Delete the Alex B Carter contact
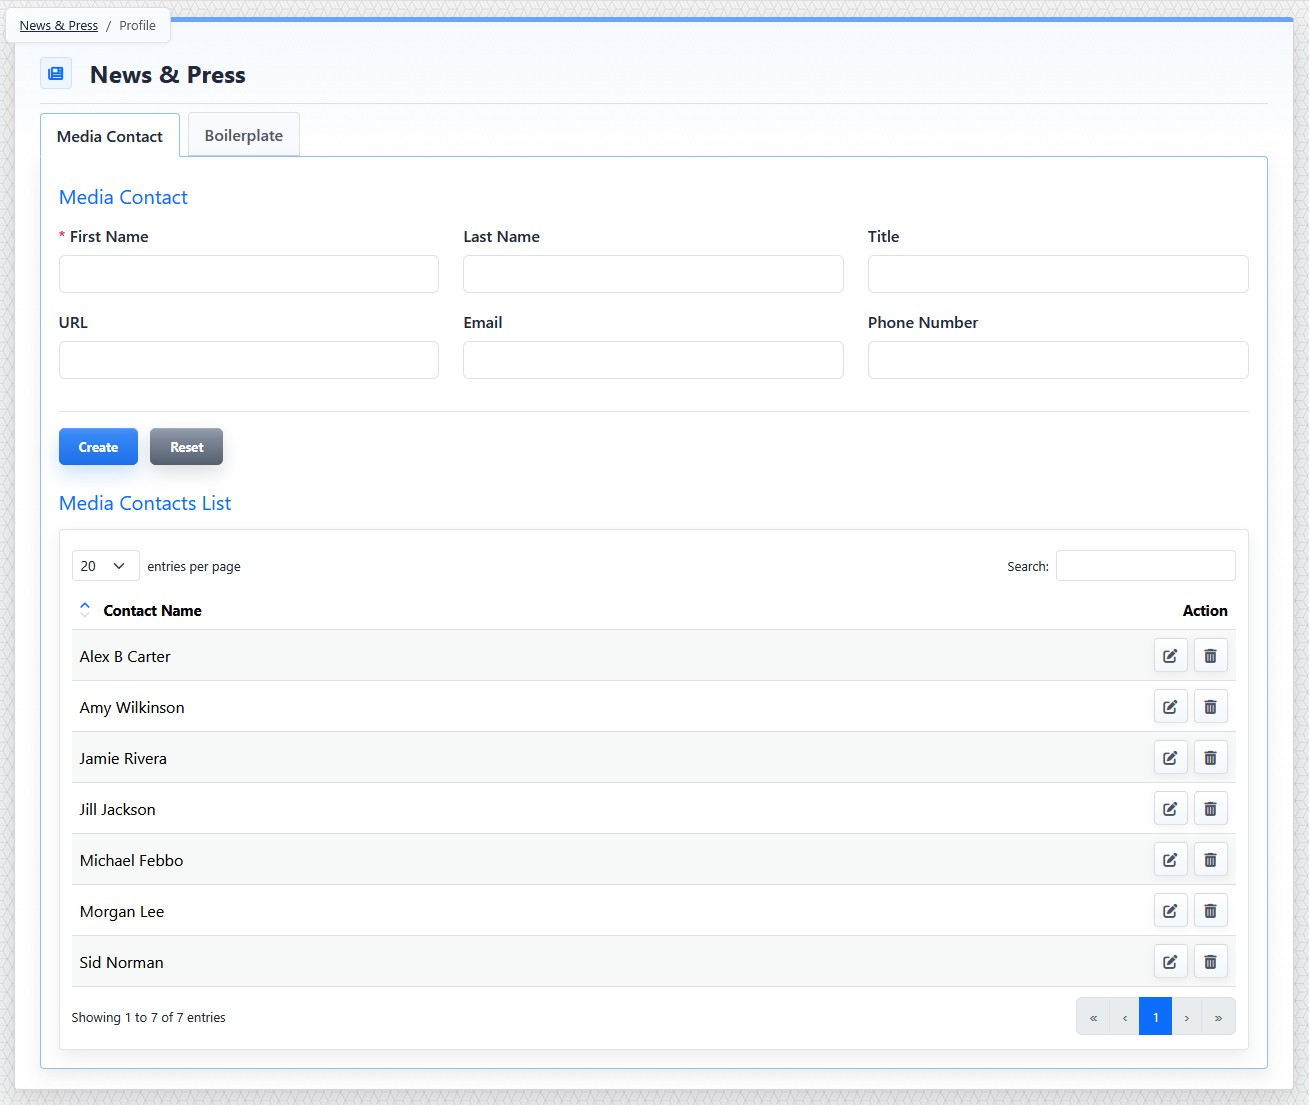This screenshot has height=1105, width=1309. click(1210, 656)
